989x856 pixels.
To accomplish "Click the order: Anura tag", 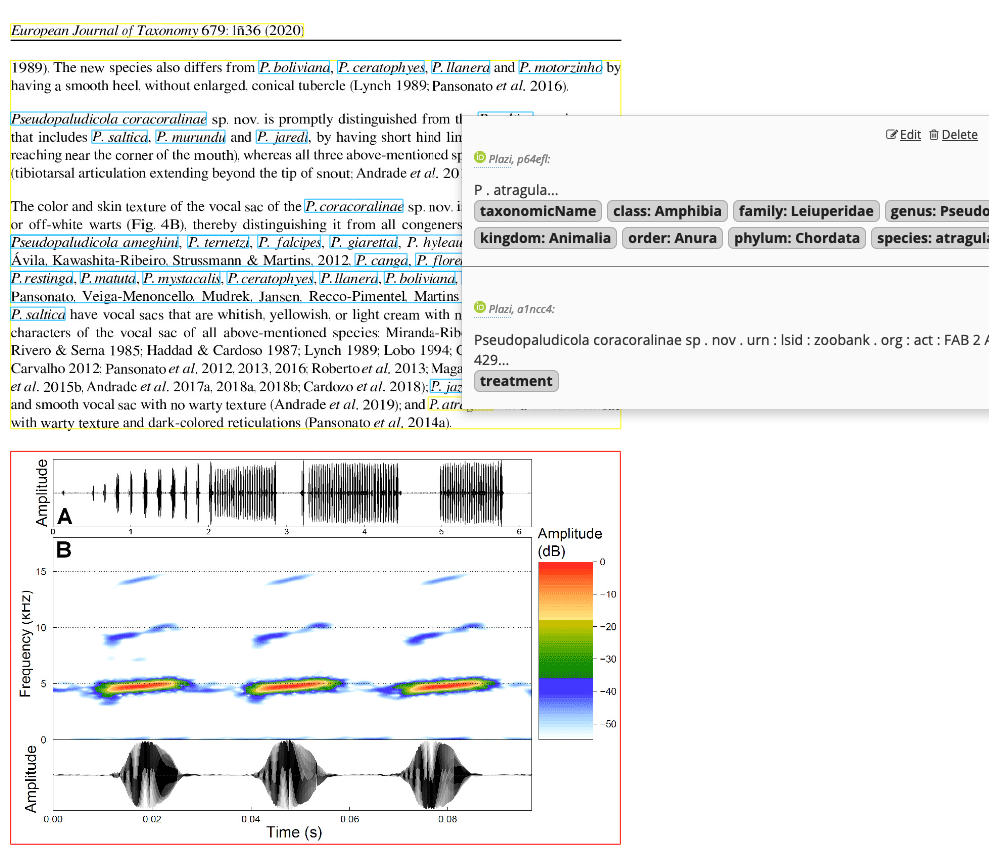I will point(671,238).
